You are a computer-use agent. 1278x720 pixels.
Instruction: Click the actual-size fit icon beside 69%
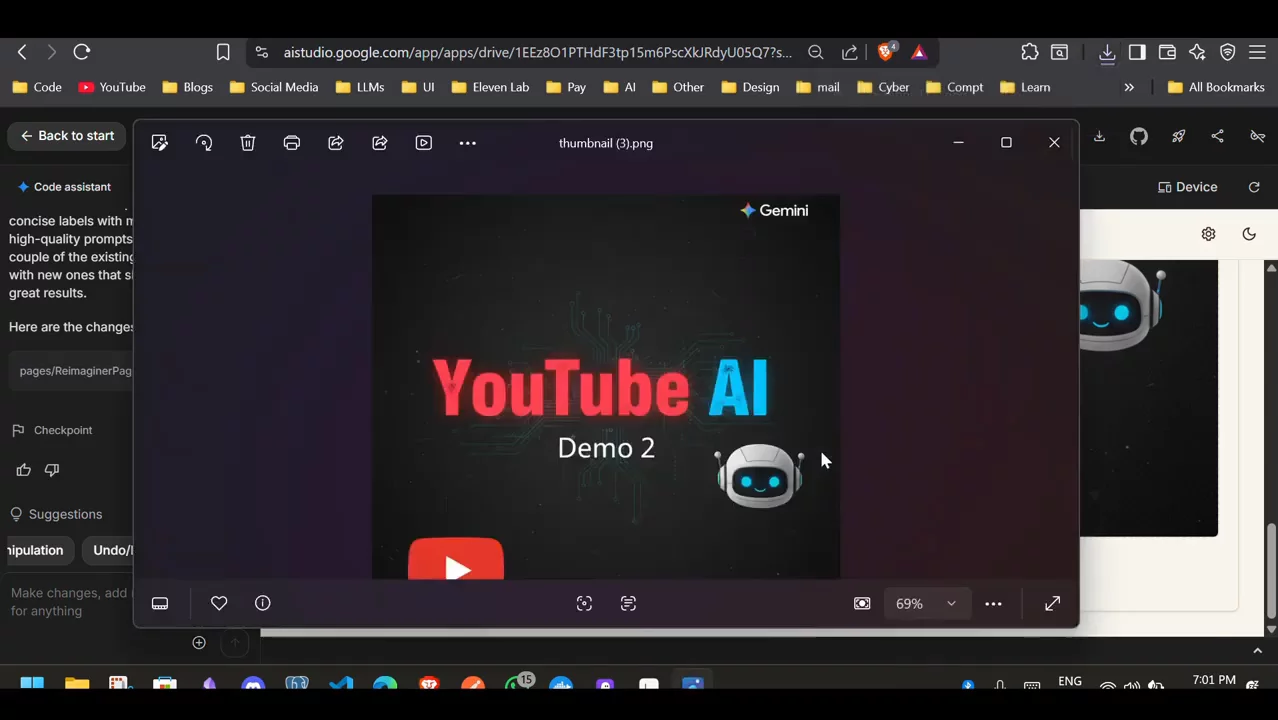pyautogui.click(x=862, y=603)
